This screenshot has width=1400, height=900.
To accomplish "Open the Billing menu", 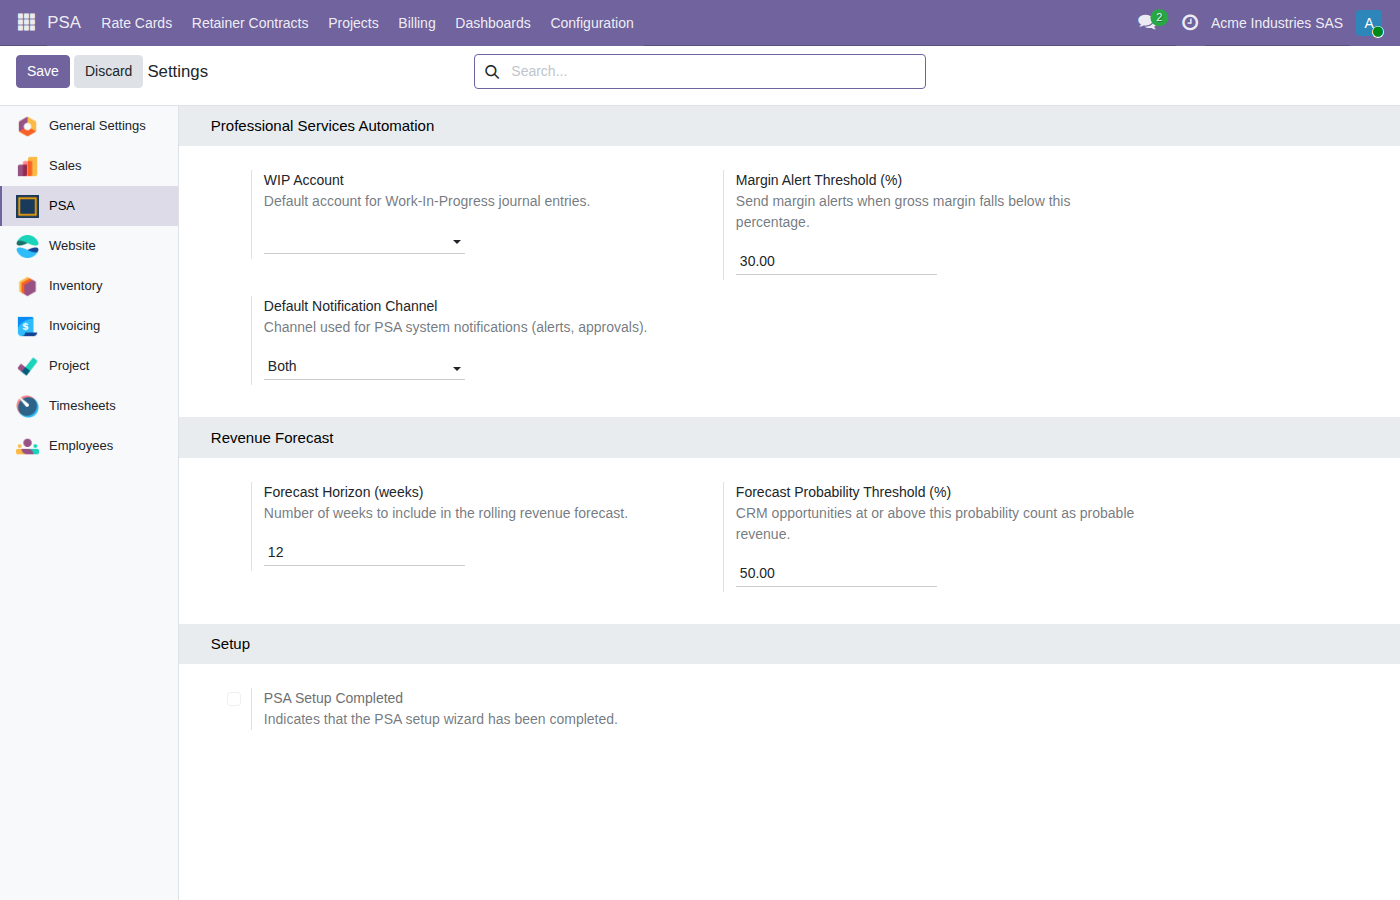I will click(417, 23).
